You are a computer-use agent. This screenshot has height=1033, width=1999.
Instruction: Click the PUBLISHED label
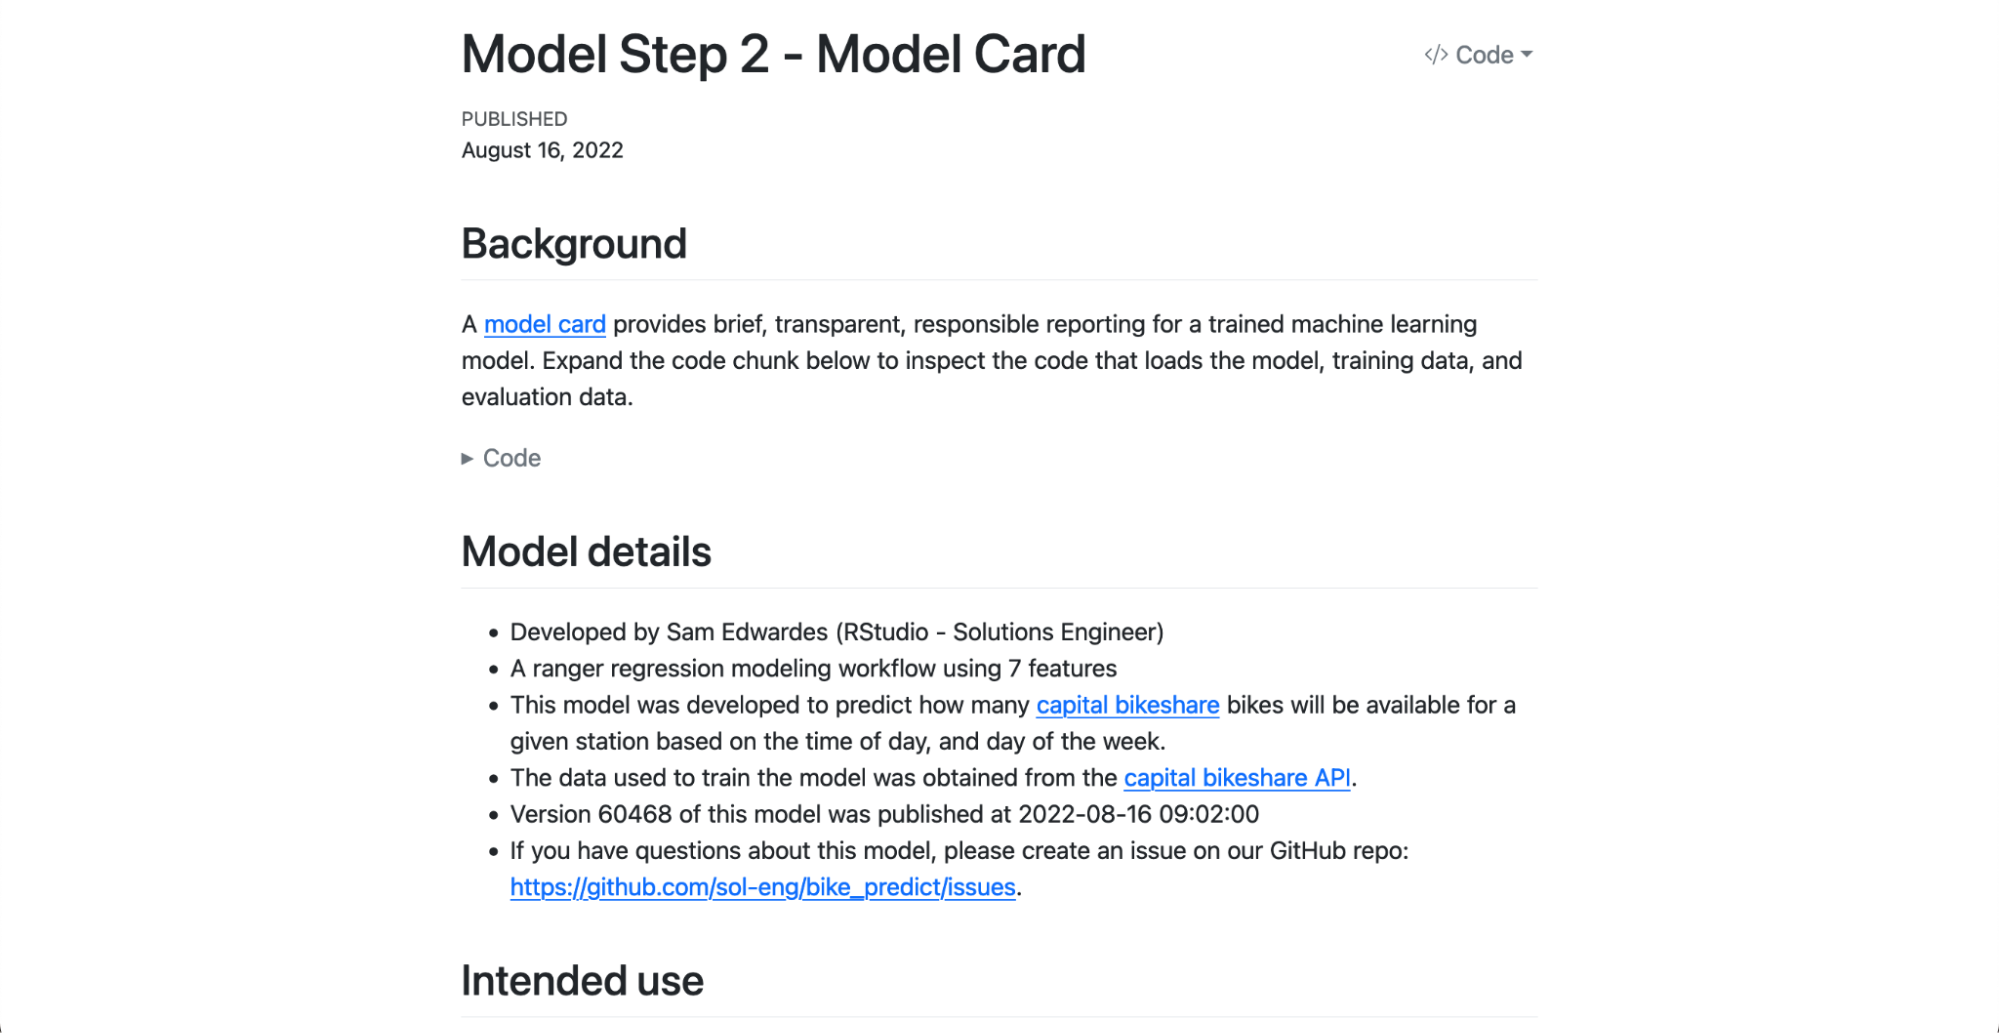514,119
